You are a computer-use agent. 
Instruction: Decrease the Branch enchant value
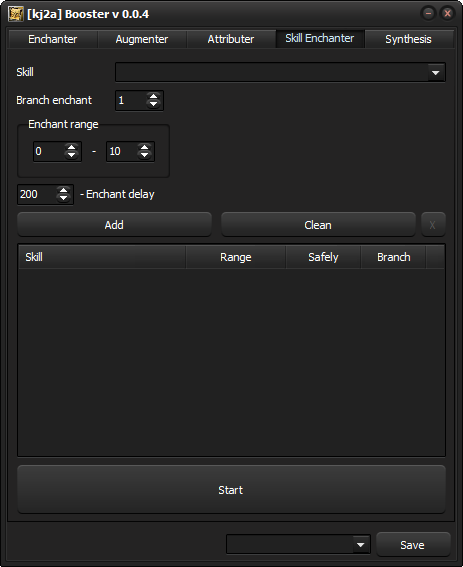153,104
